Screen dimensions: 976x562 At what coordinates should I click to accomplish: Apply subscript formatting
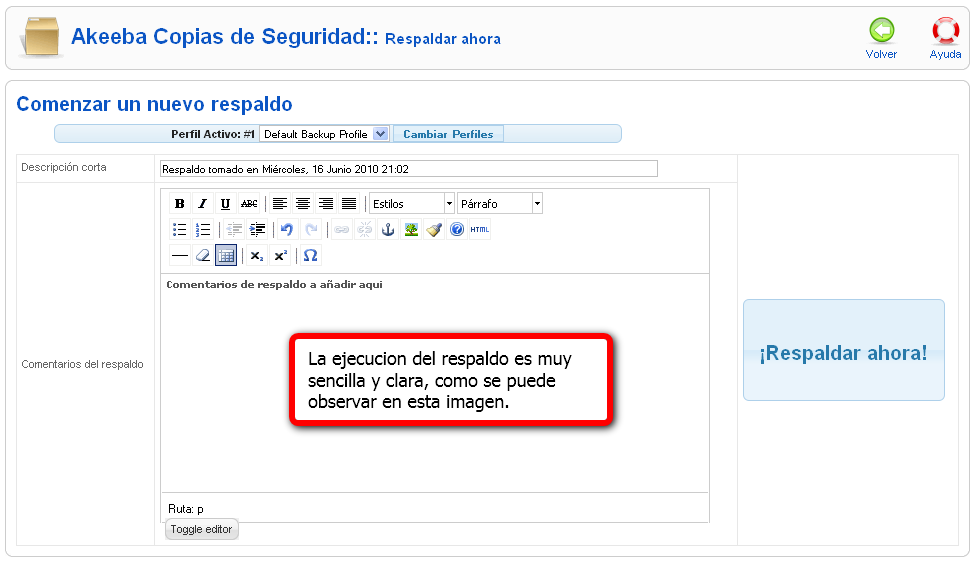[x=256, y=255]
